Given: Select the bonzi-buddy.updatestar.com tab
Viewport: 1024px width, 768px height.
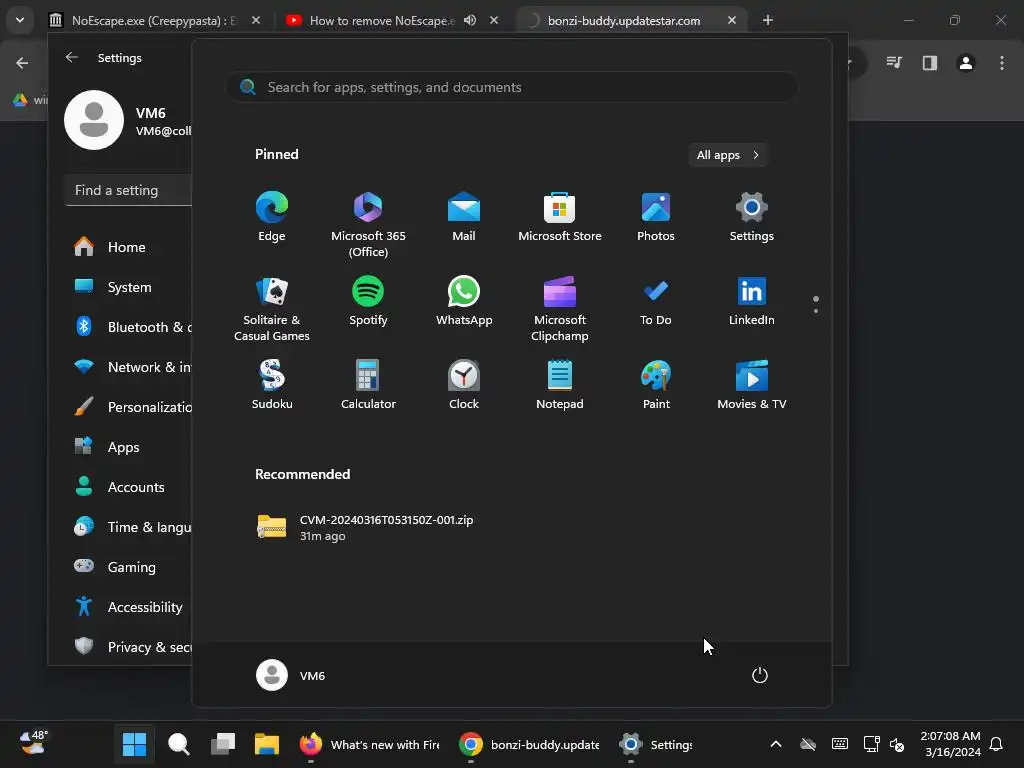Looking at the screenshot, I should [x=624, y=20].
